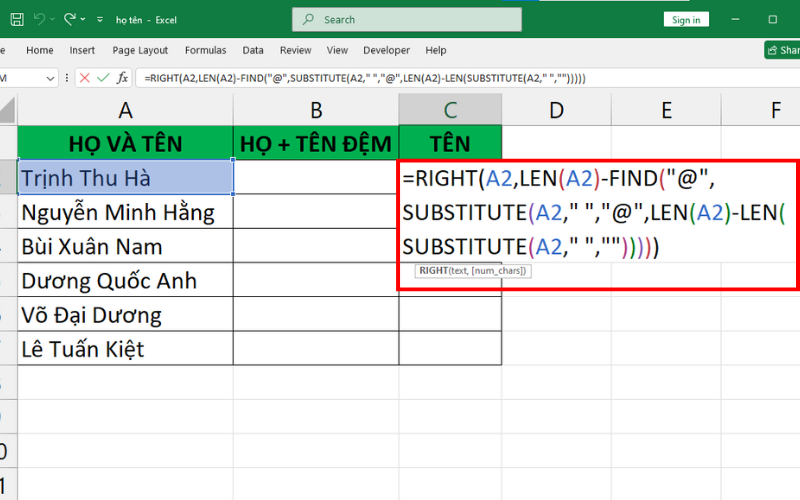Click empty column B cell beside Nguyễn Minh Hằng
This screenshot has width=800, height=500.
[316, 212]
